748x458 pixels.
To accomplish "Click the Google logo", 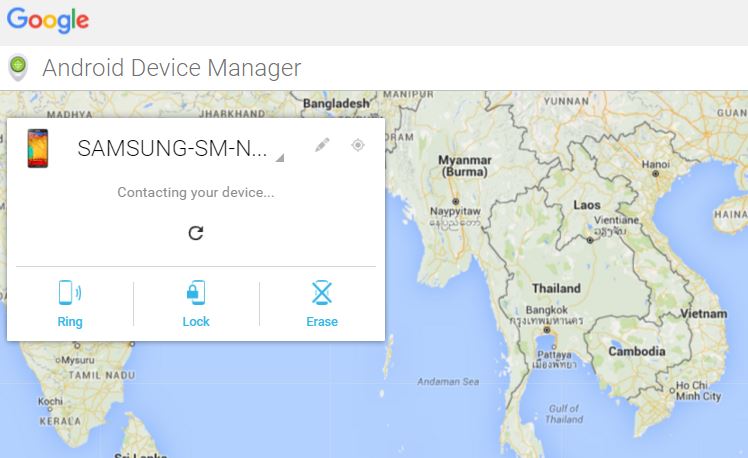I will pyautogui.click(x=48, y=20).
